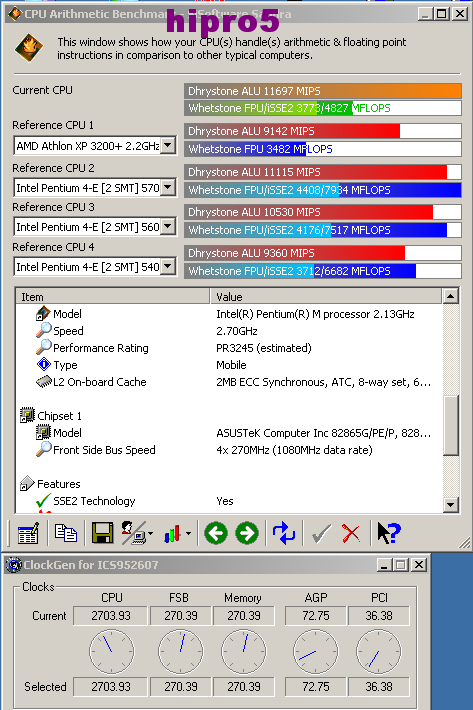Click the Chipset 1 chip icon
Viewport: 473px width, 710px height.
point(27,415)
